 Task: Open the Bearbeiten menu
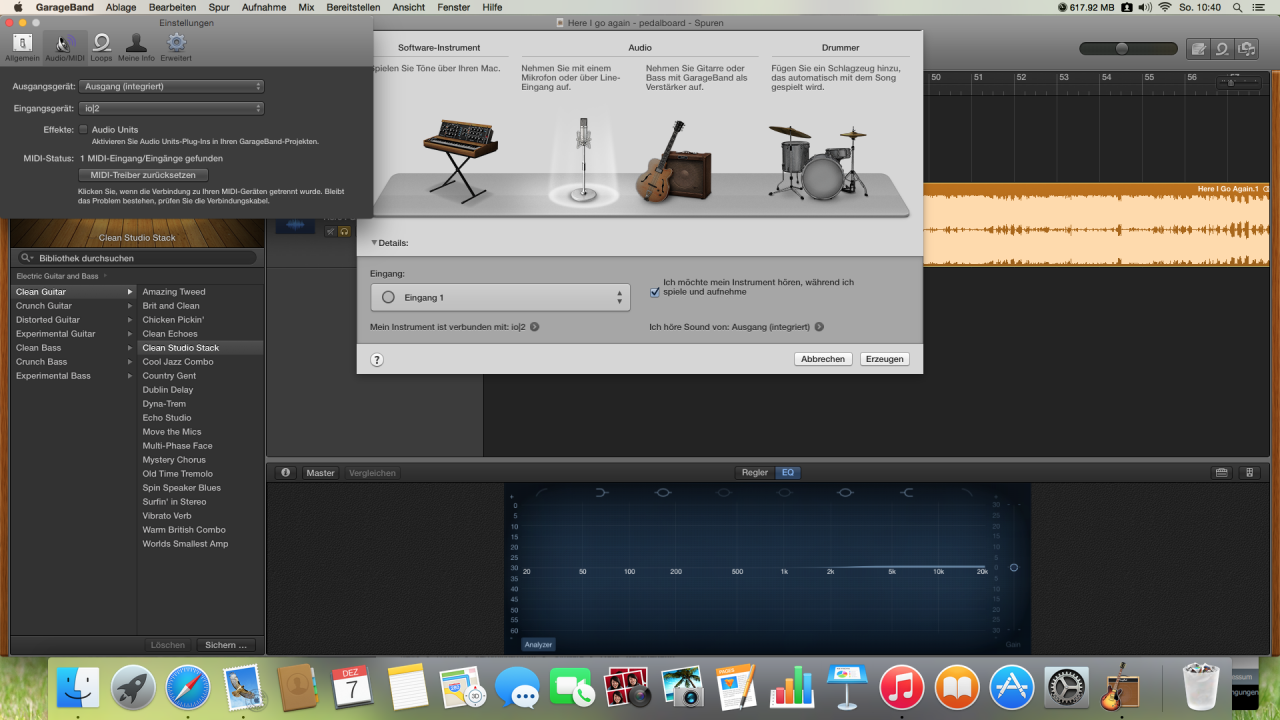pyautogui.click(x=173, y=7)
